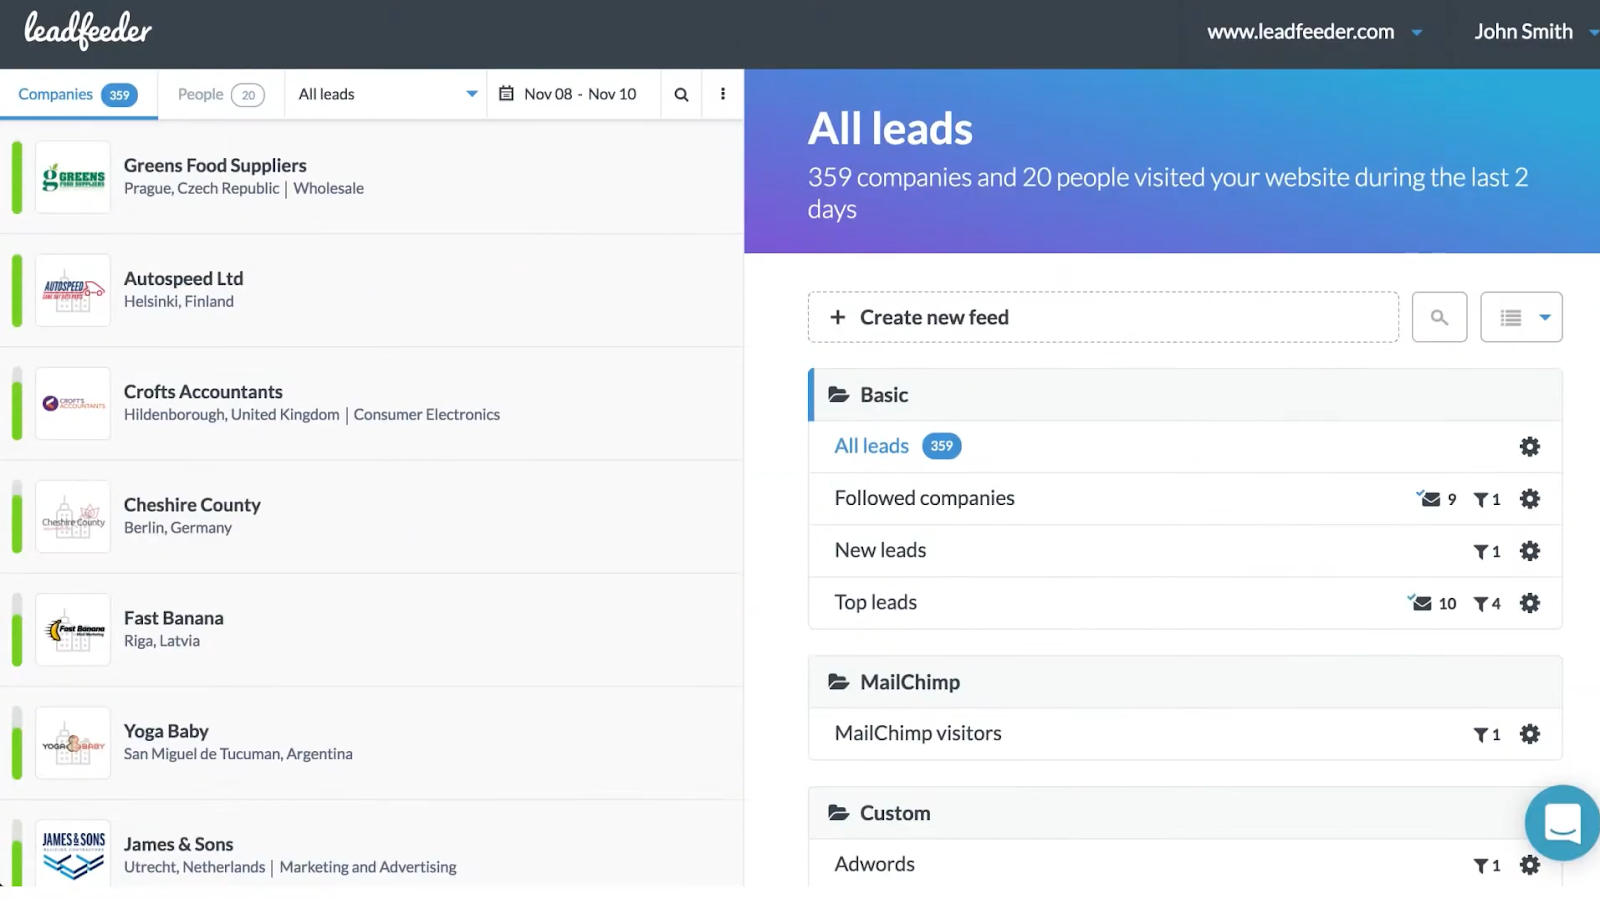1600x899 pixels.
Task: Click Create new feed button
Action: [1103, 317]
